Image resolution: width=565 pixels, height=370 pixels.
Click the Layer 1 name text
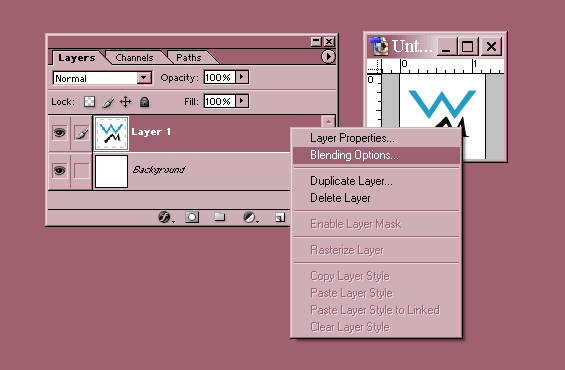coord(151,132)
